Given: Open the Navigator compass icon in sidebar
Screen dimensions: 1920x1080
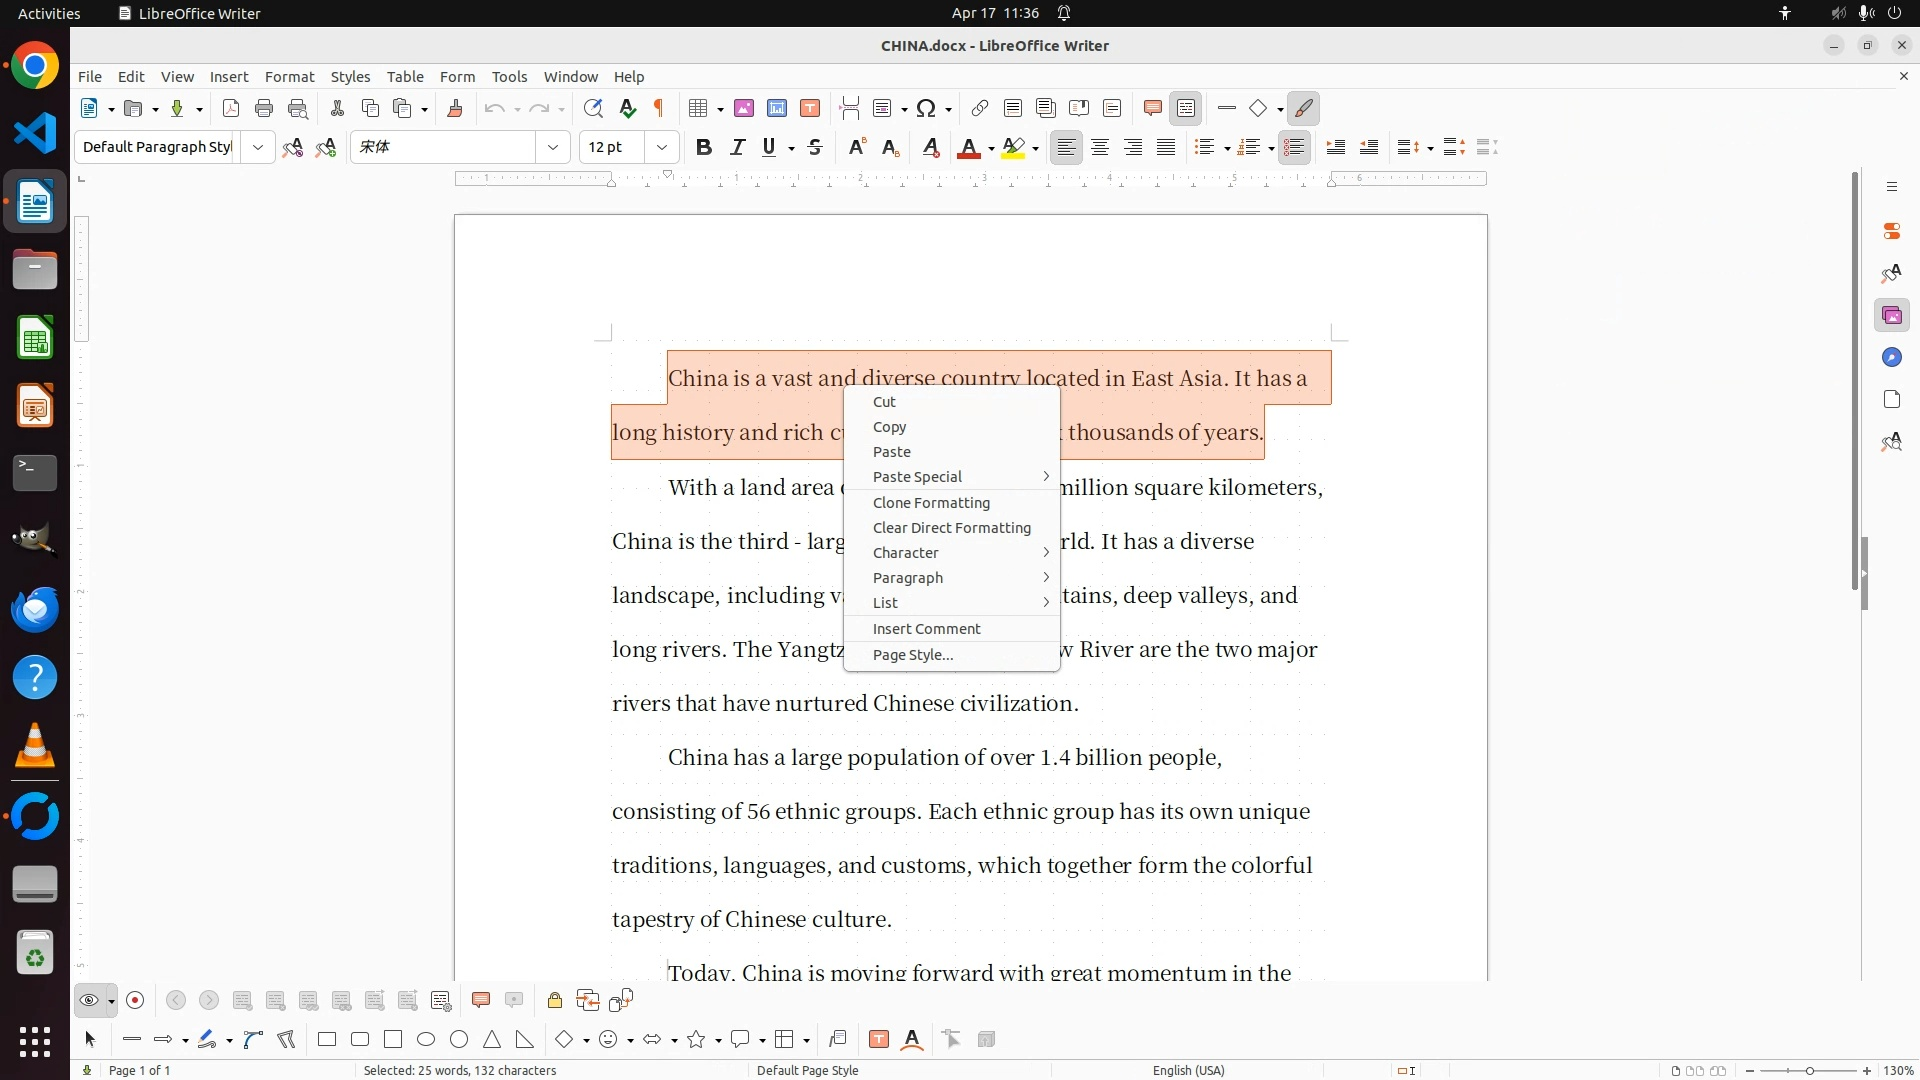Looking at the screenshot, I should (x=1891, y=358).
